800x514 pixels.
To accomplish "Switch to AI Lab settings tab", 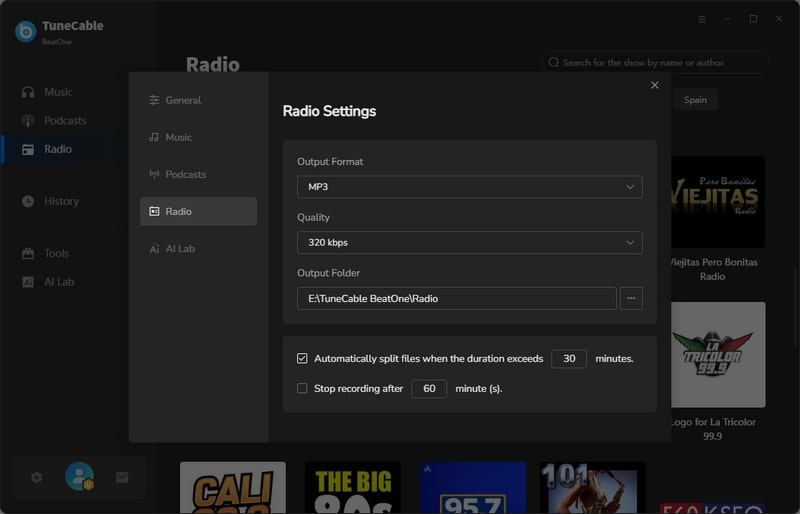I will [x=198, y=249].
